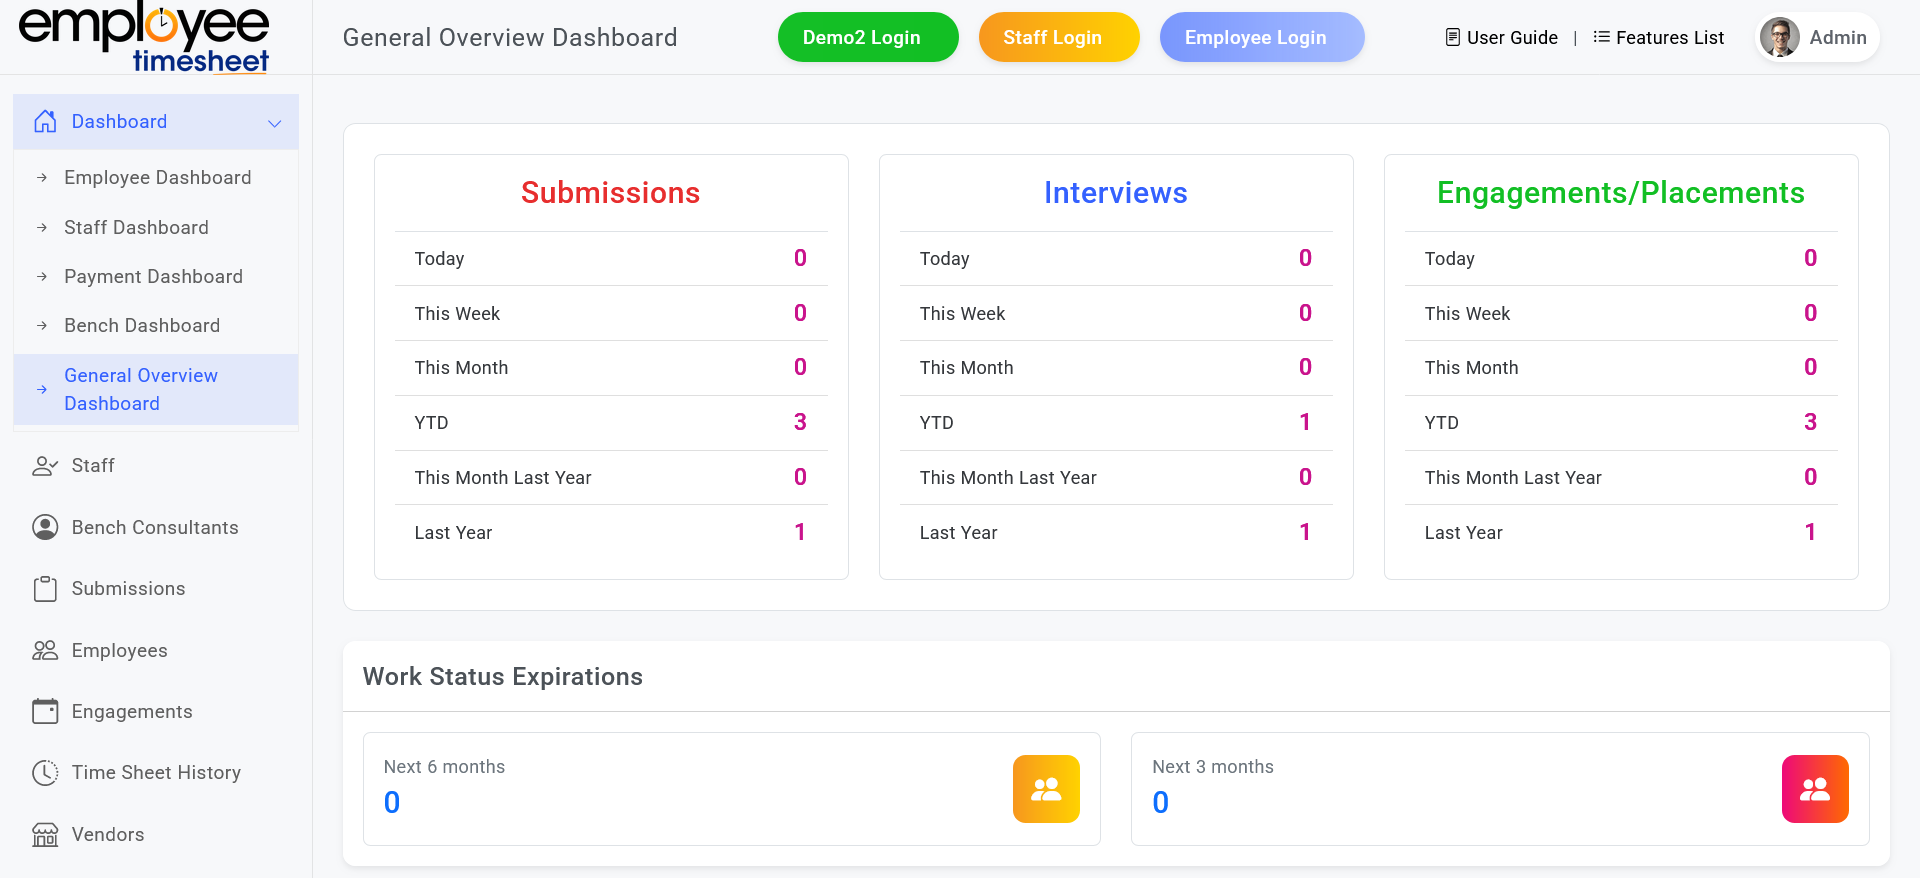The width and height of the screenshot is (1920, 878).
Task: Open the Admin user profile menu
Action: [x=1817, y=38]
